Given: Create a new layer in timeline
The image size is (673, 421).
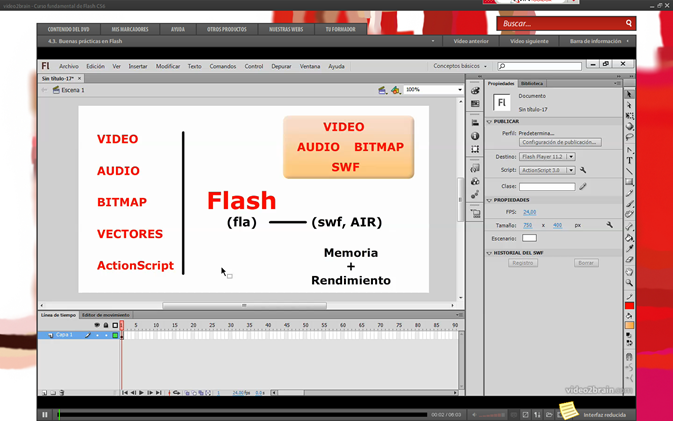Looking at the screenshot, I should click(44, 393).
